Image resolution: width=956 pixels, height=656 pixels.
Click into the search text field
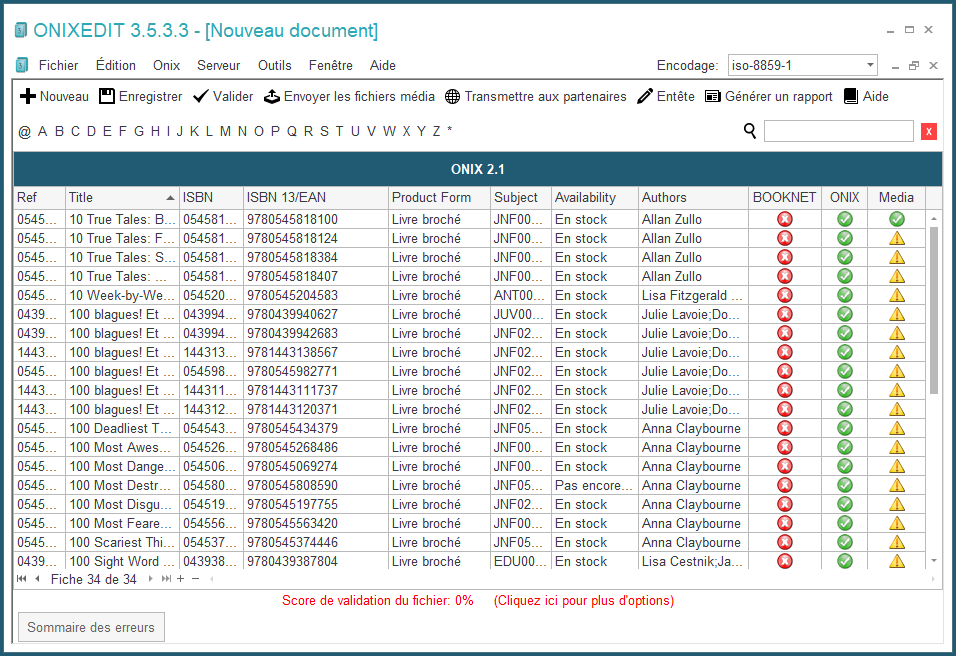coord(838,131)
